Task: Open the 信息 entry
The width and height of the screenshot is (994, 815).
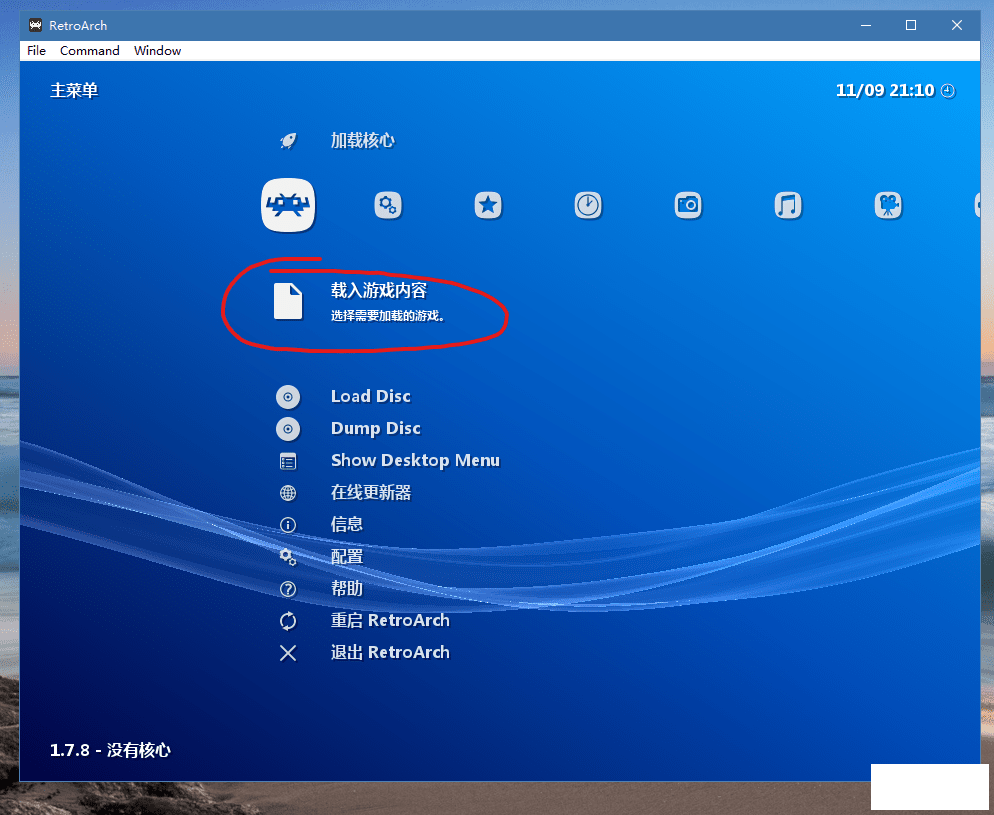Action: (x=347, y=525)
